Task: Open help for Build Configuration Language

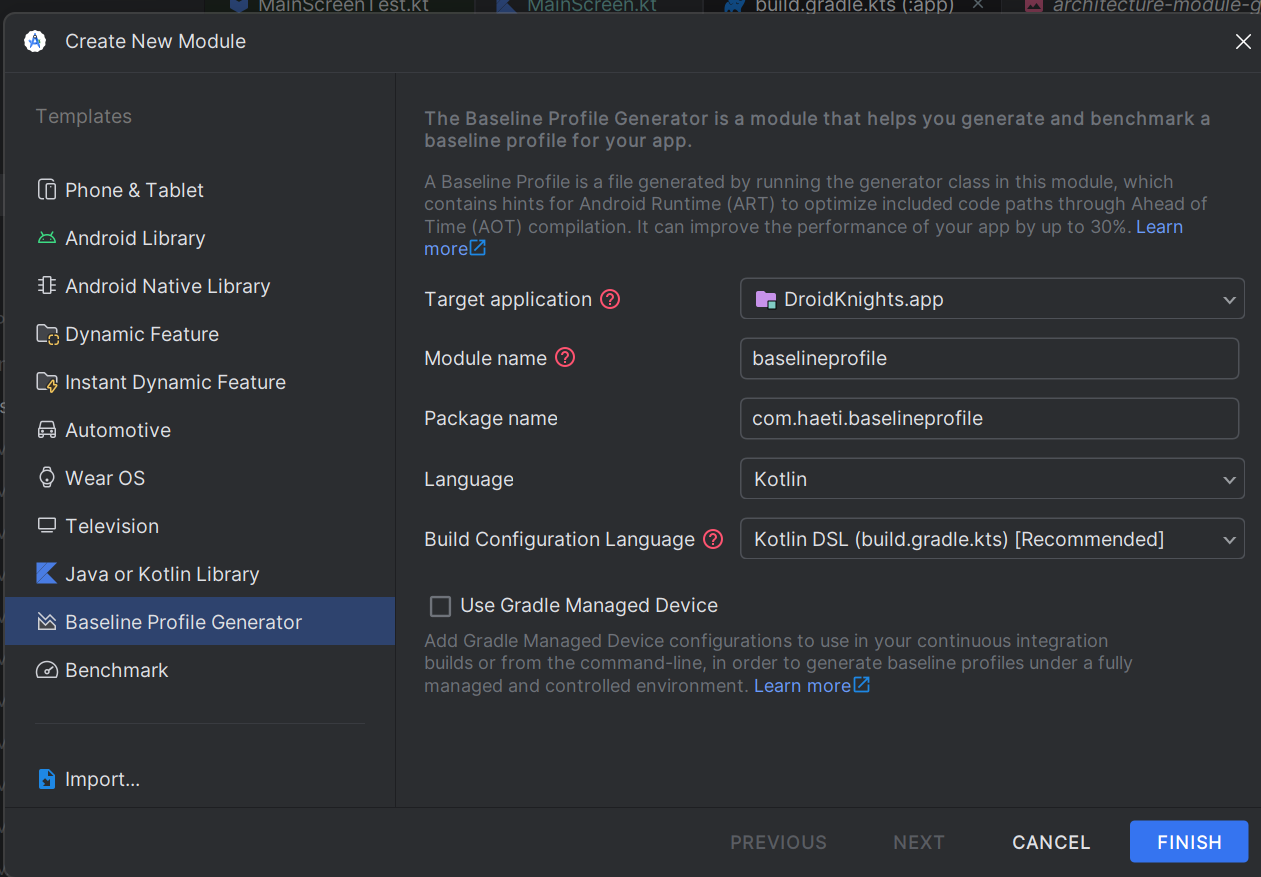Action: pos(713,539)
